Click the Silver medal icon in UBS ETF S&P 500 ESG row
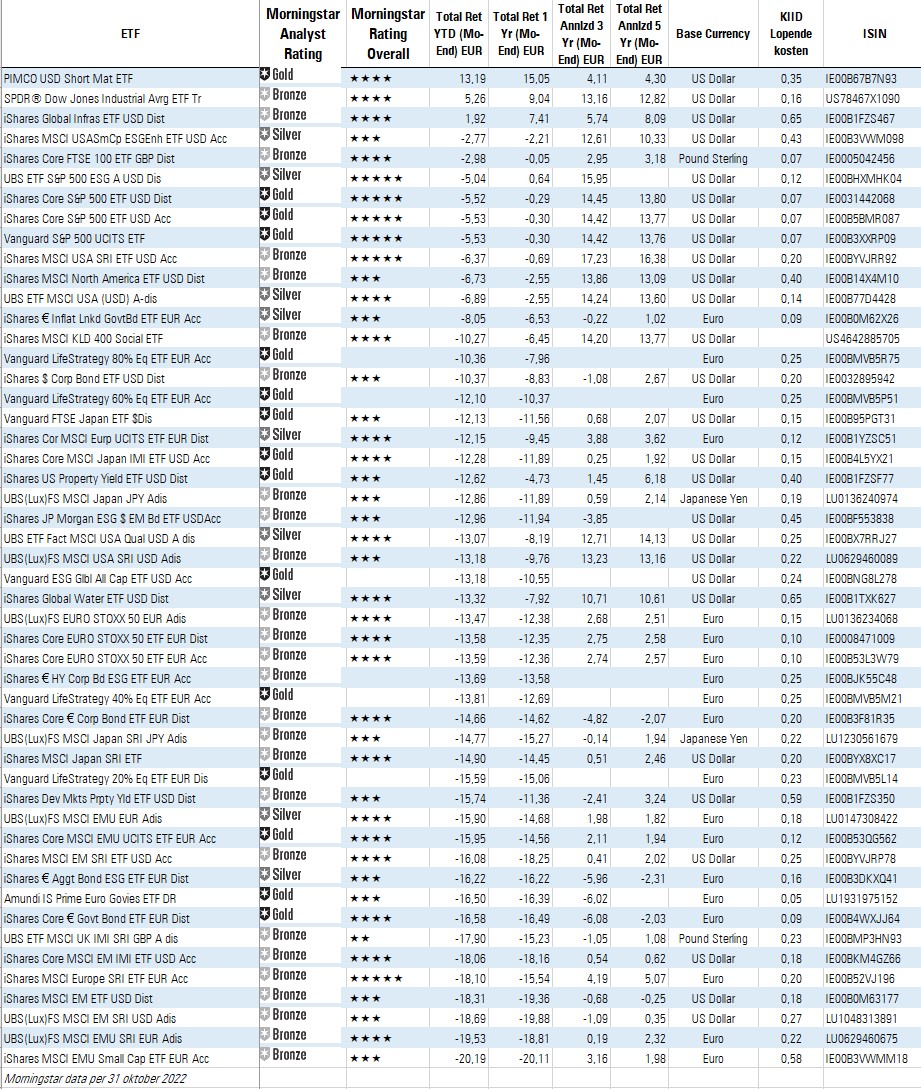921x1089 pixels. [265, 175]
